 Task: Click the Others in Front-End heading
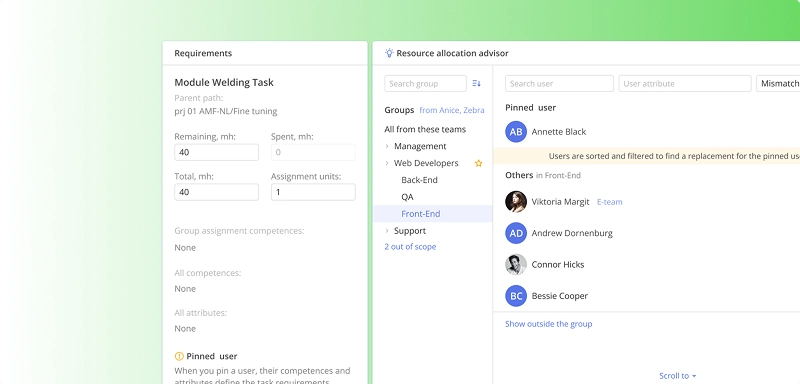[543, 175]
